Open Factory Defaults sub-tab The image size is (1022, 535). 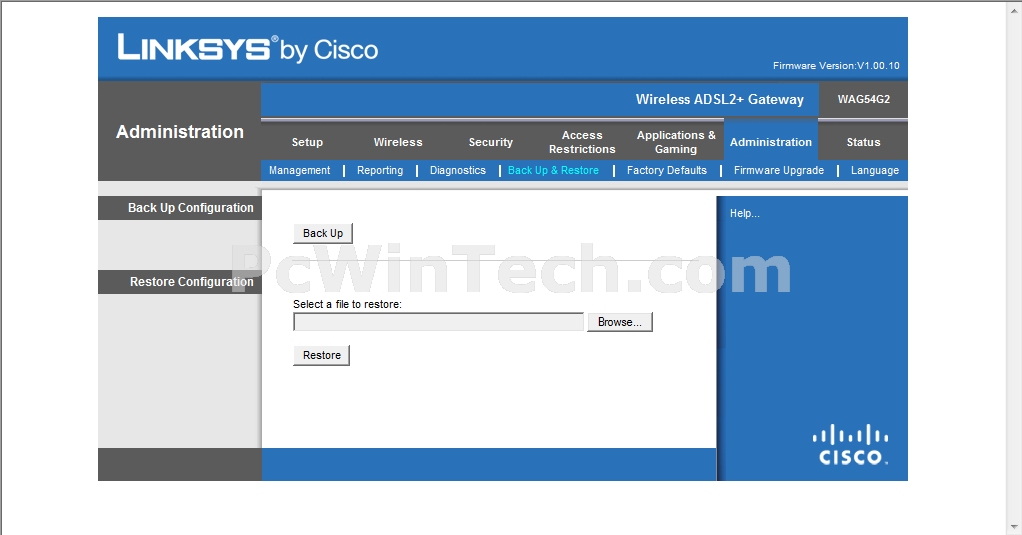[x=667, y=170]
